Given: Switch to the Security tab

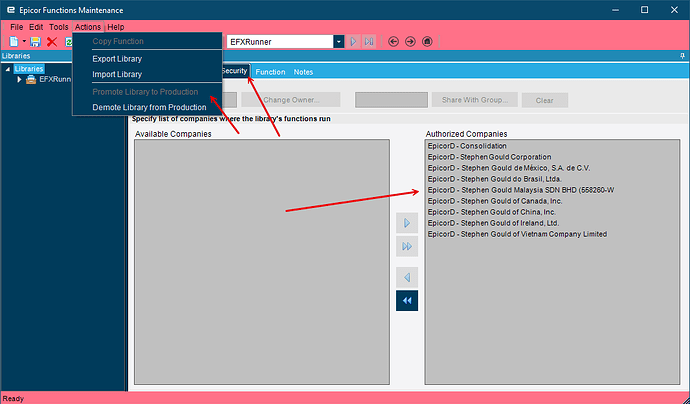Looking at the screenshot, I should [234, 71].
